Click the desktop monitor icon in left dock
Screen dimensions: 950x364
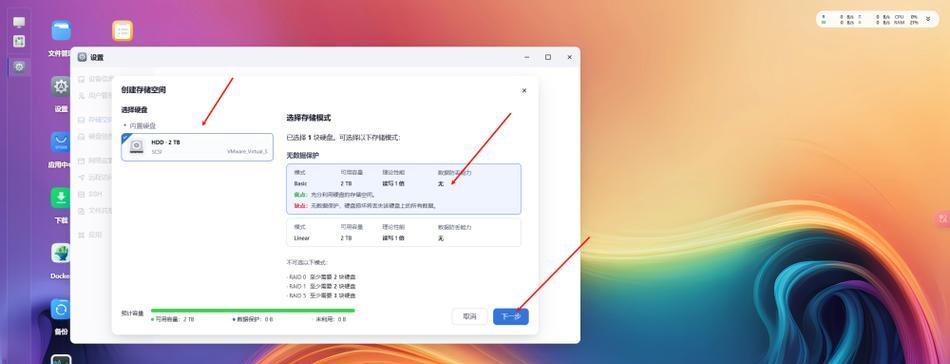click(x=19, y=22)
